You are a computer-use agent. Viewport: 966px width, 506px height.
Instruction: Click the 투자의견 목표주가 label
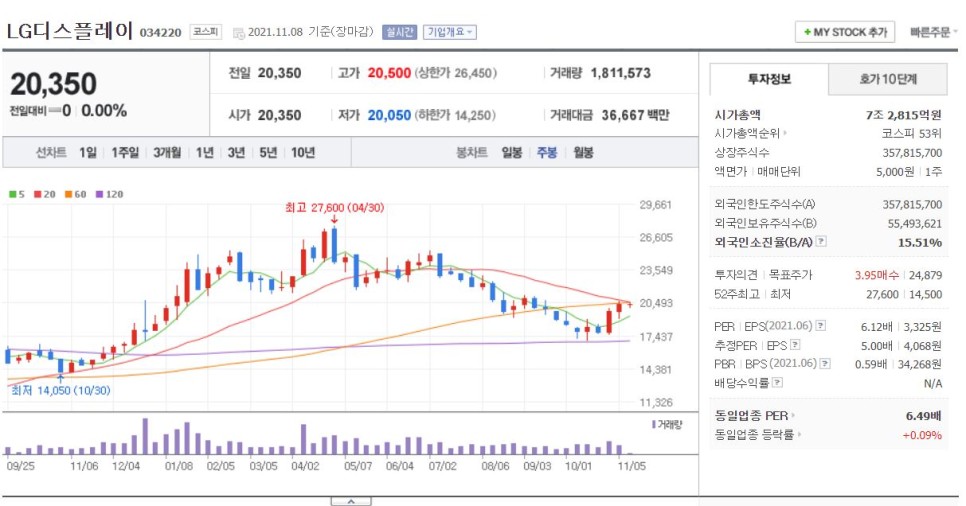[763, 275]
